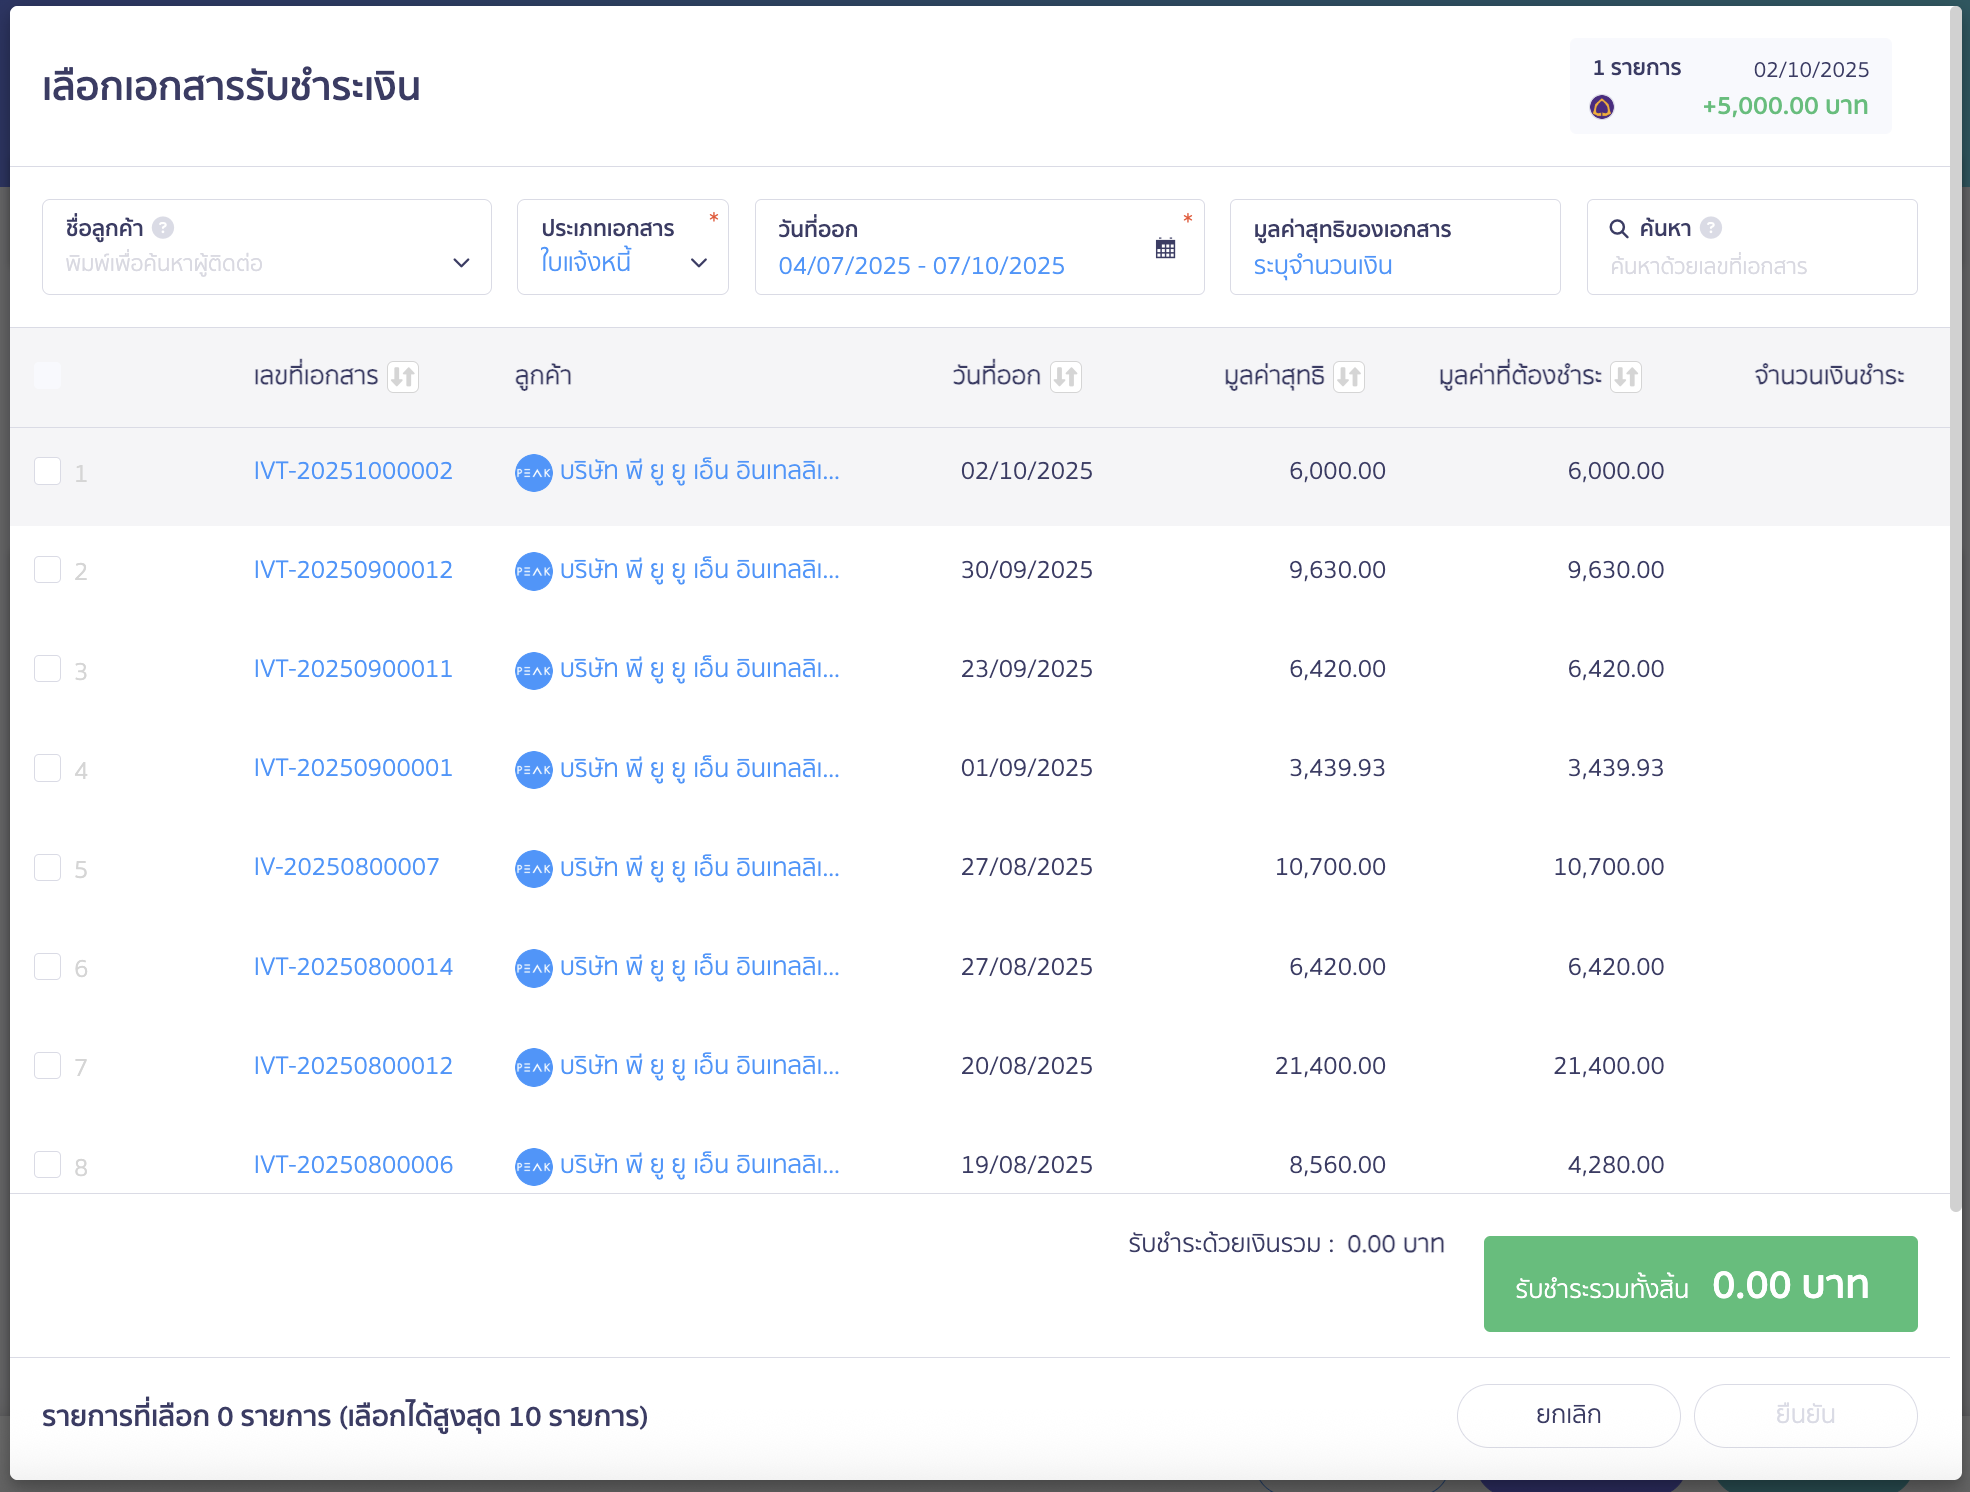Viewport: 1970px width, 1492px height.
Task: Tick checkbox for invoice IVT-20251000002
Action: tap(48, 471)
